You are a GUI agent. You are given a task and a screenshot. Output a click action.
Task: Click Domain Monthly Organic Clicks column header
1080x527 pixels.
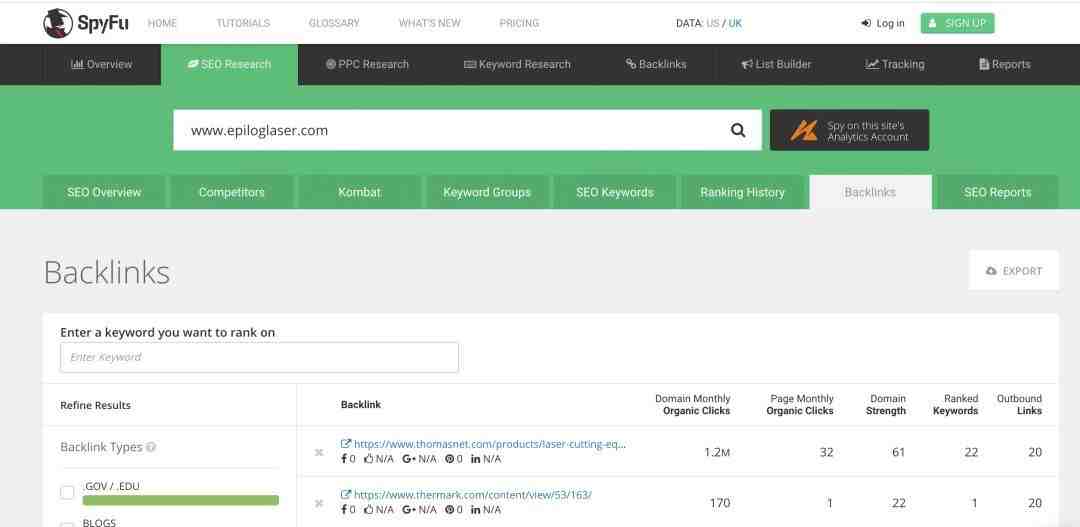pos(692,405)
